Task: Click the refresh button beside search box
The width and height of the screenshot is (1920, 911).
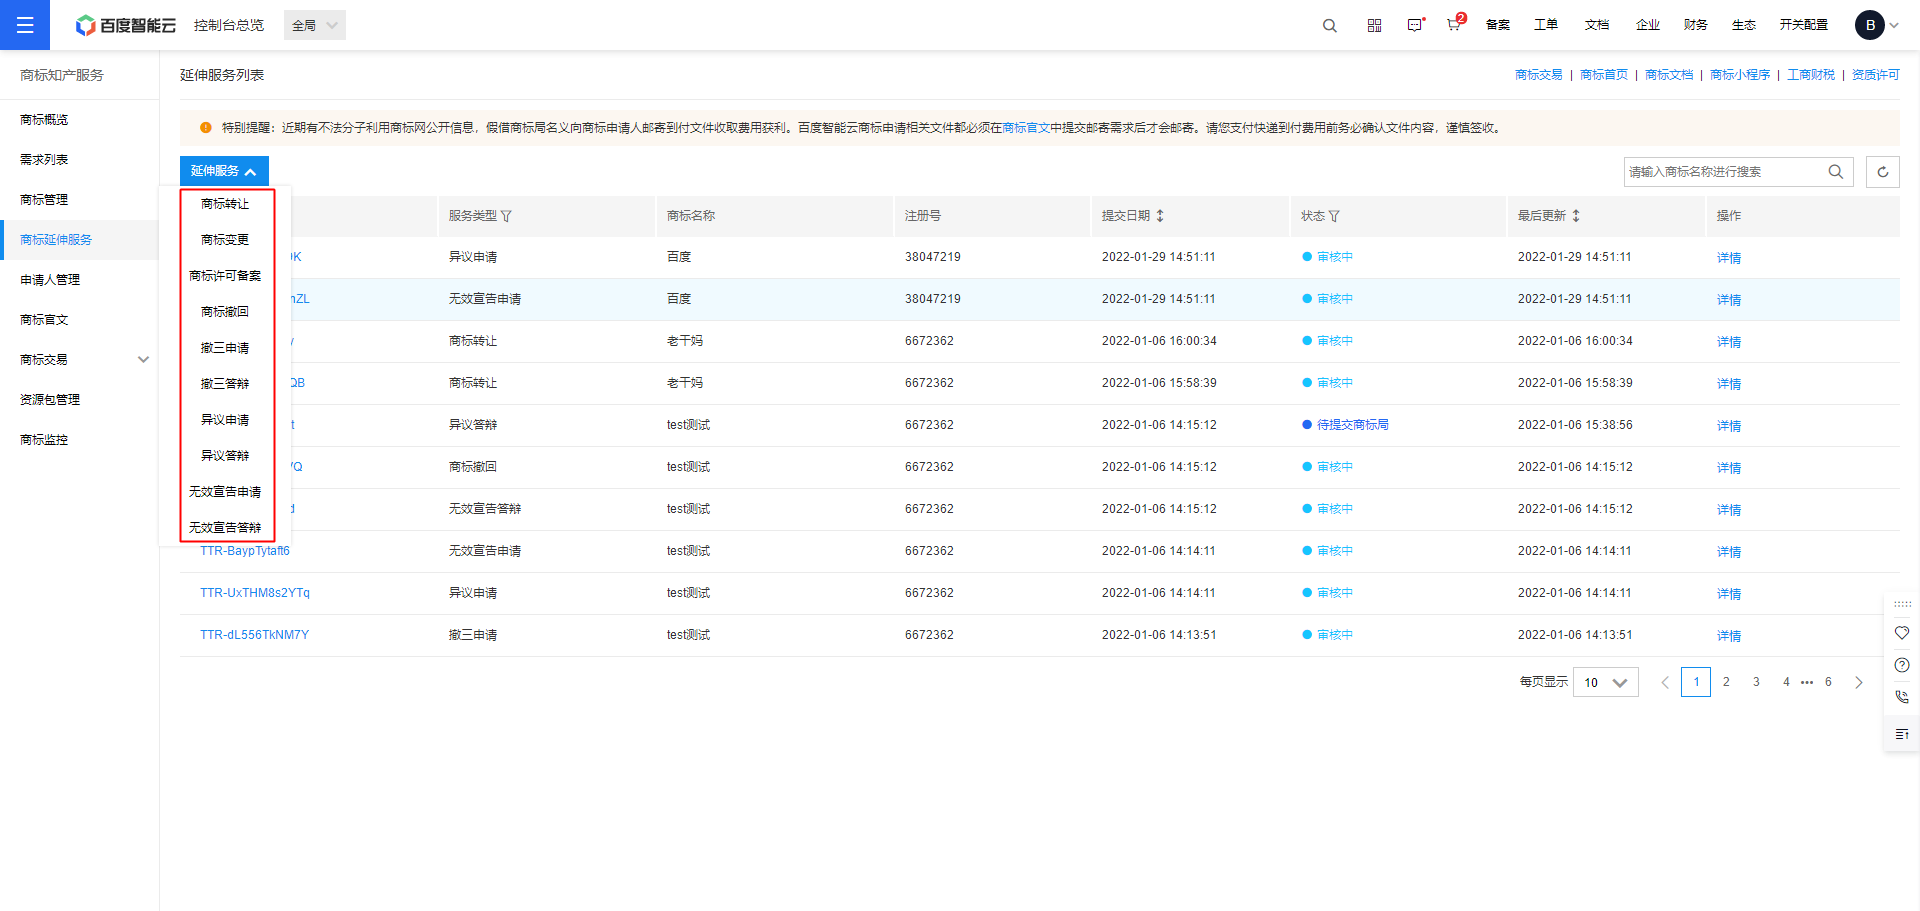Action: click(x=1883, y=172)
